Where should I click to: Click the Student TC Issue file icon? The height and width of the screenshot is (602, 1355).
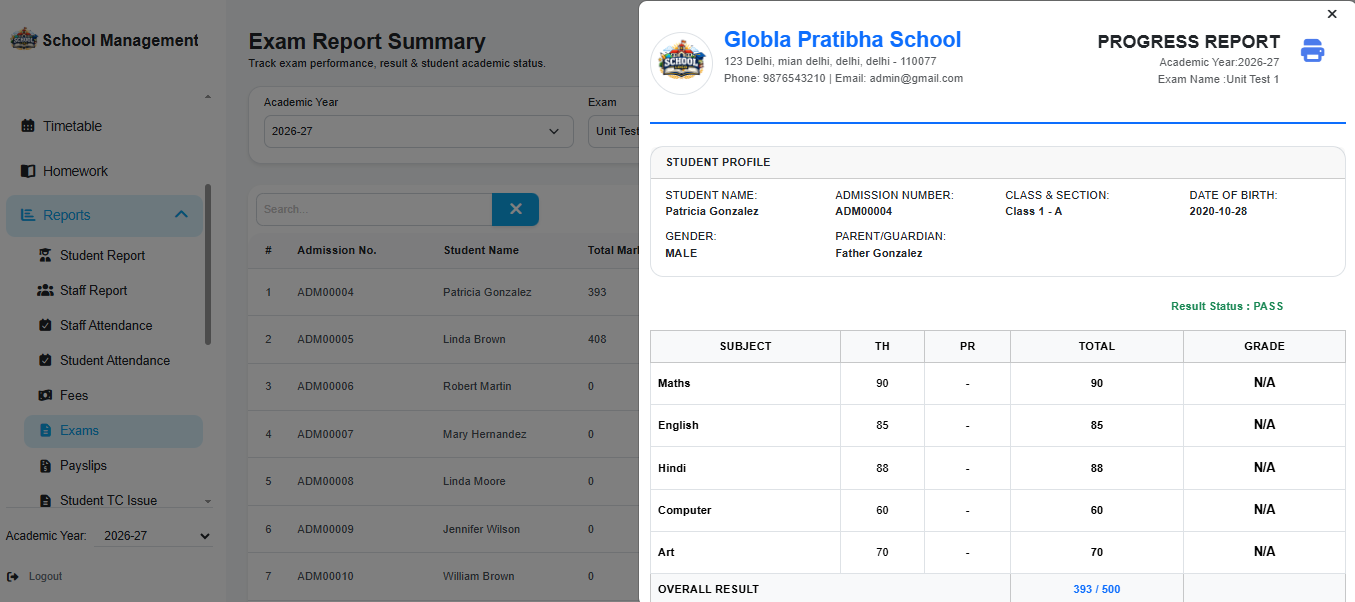pos(45,500)
